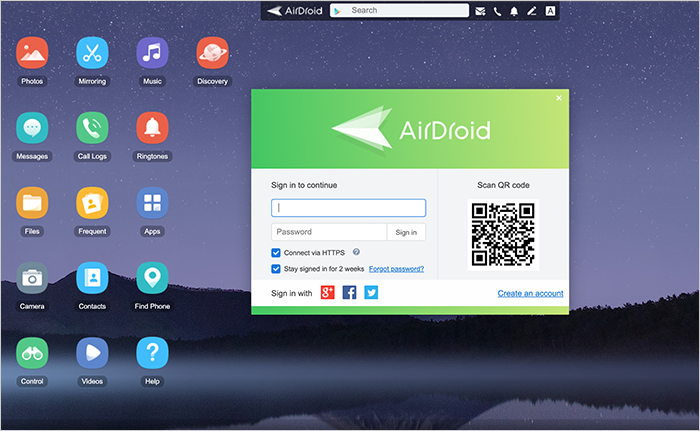Toggle Stay signed in for 2 weeks checkbox
700x431 pixels.
[276, 269]
